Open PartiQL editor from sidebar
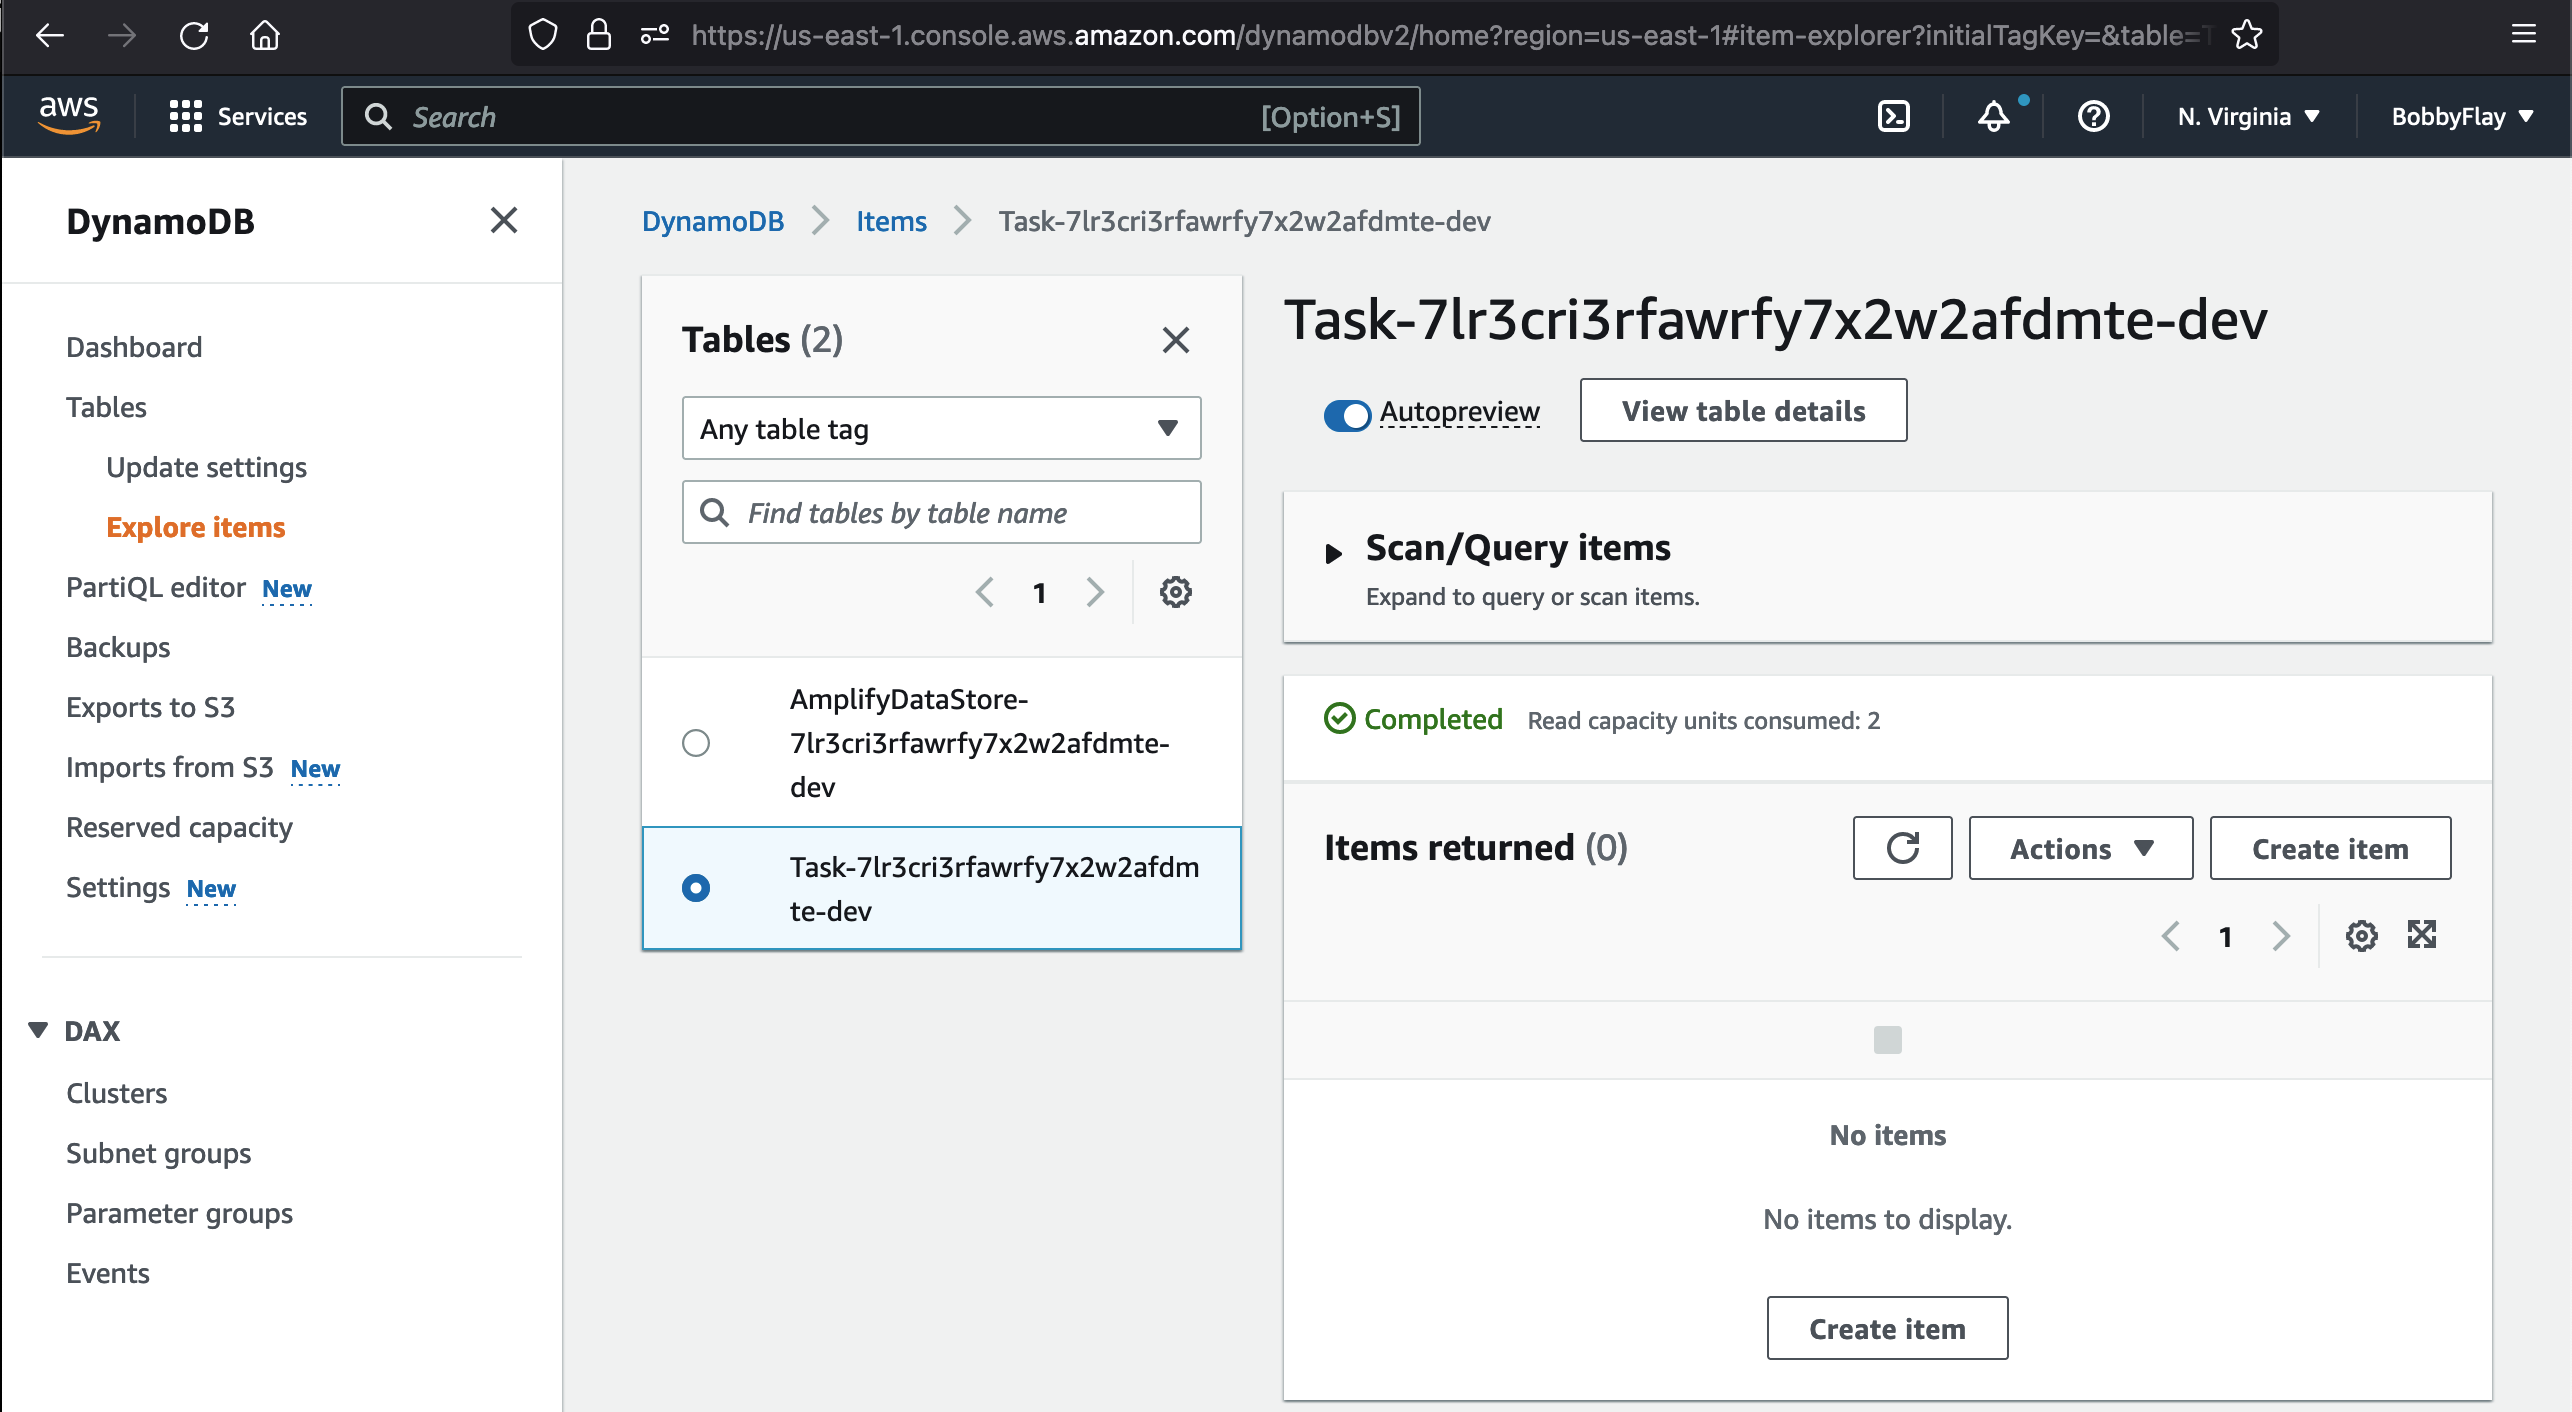 (x=156, y=586)
